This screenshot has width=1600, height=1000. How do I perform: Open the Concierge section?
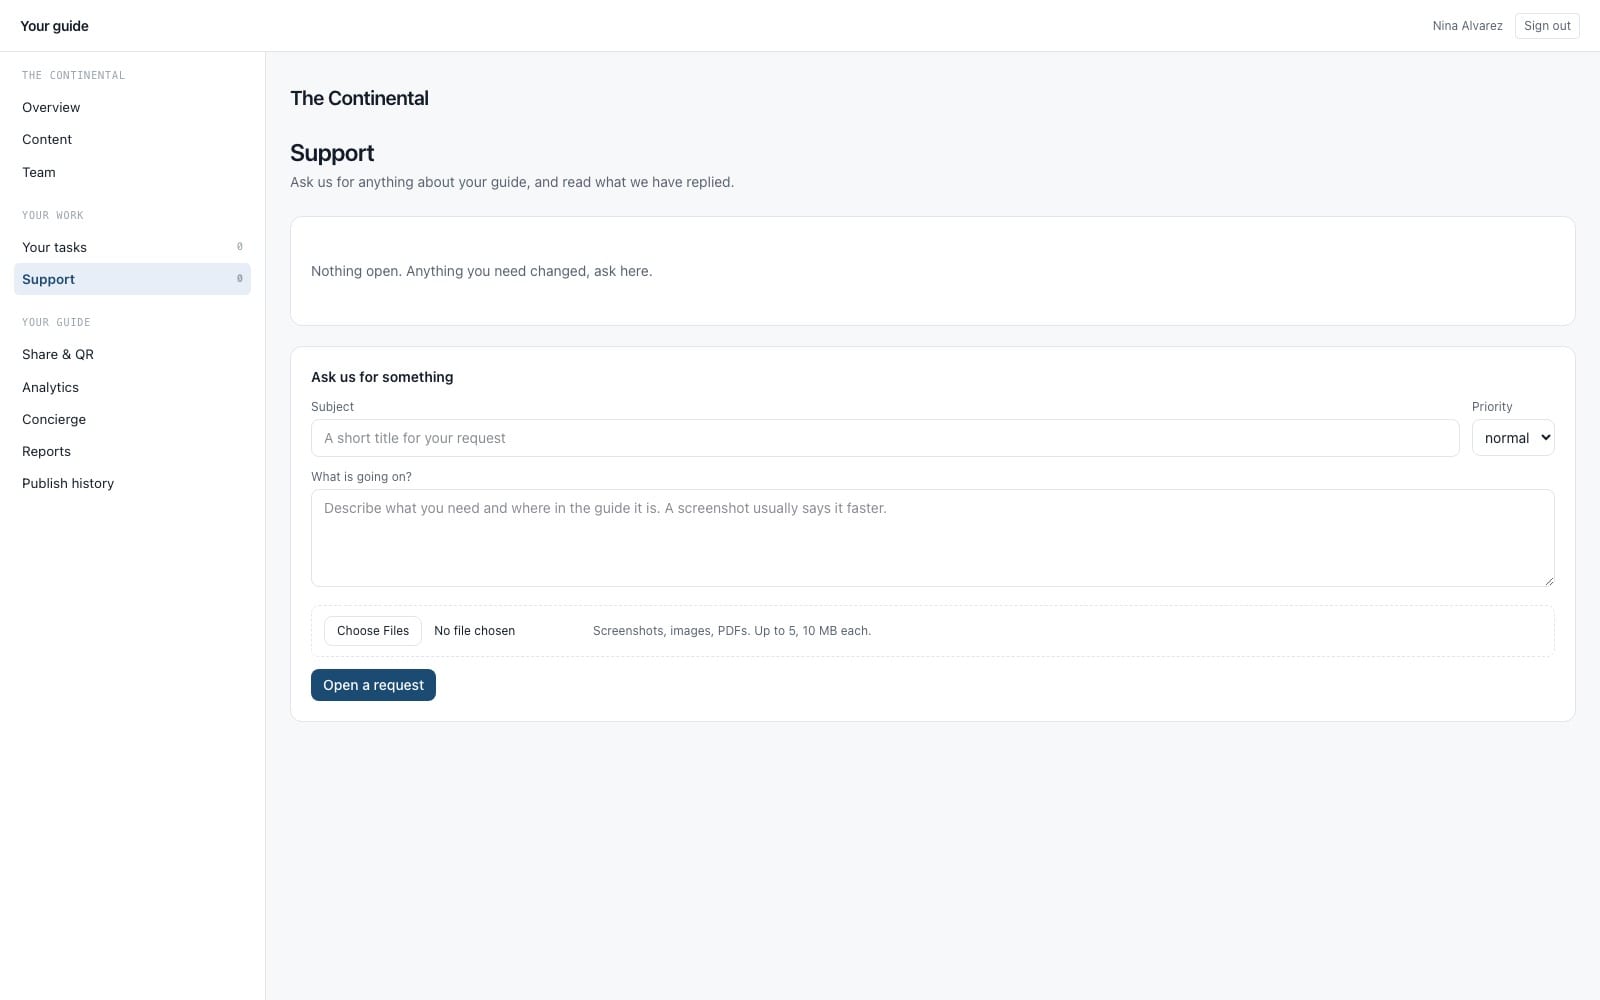132,419
